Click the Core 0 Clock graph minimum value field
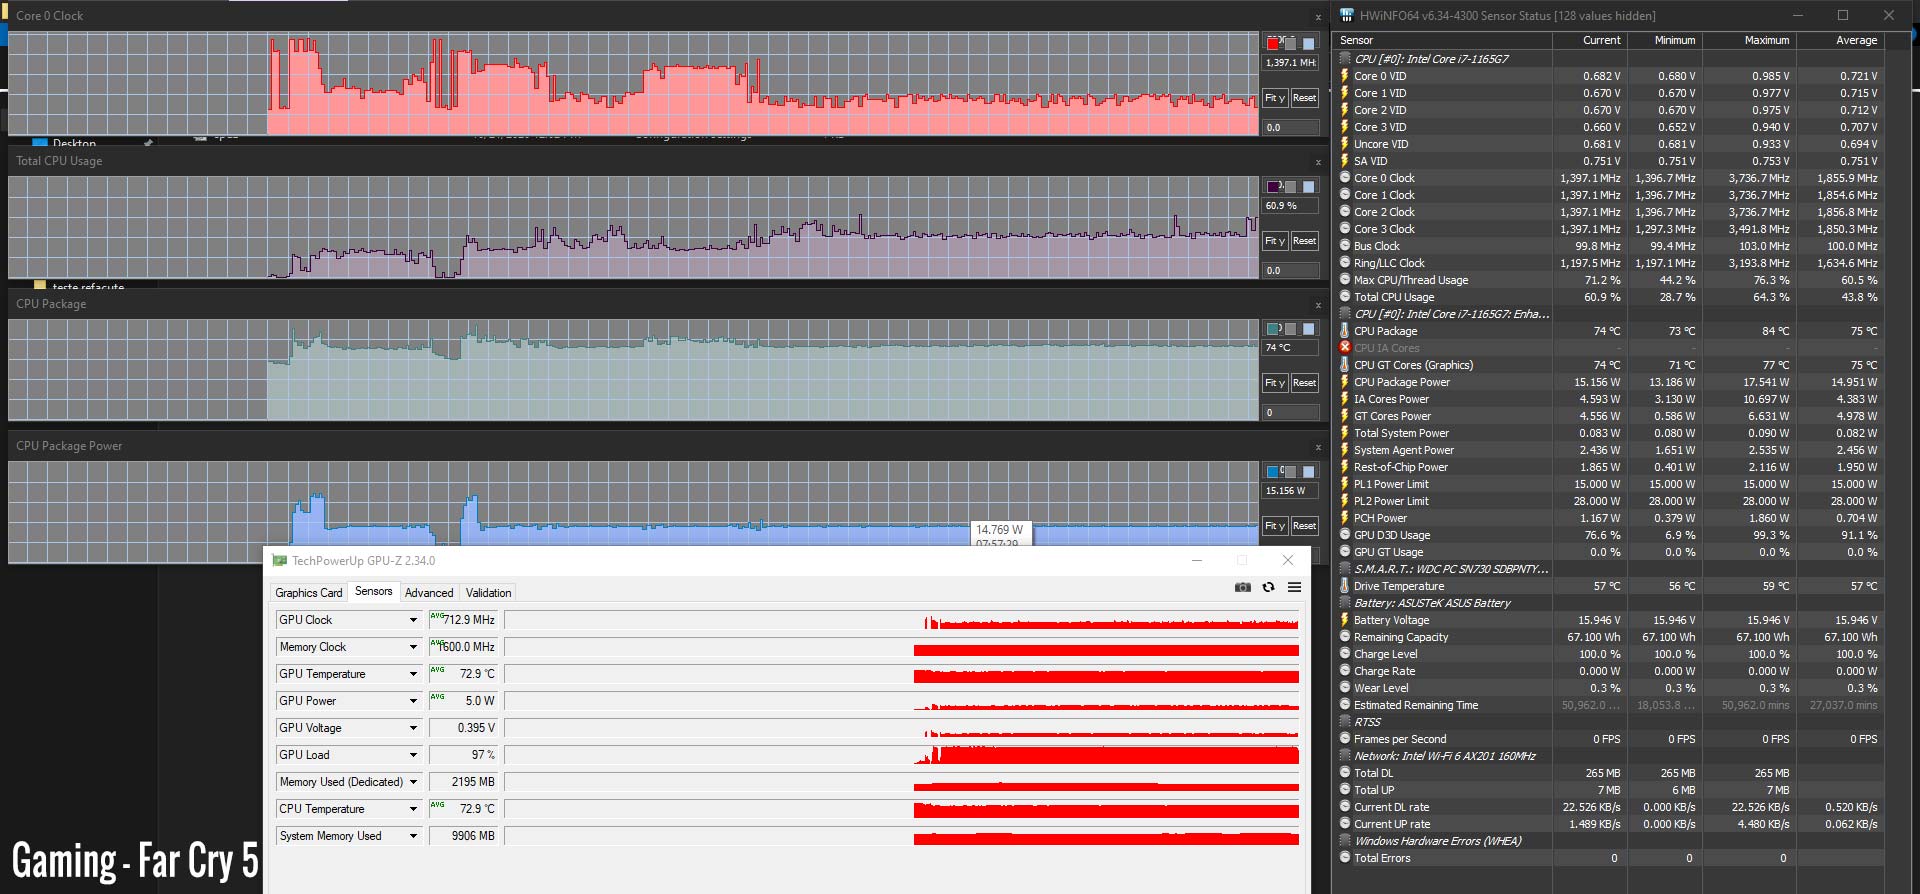The height and width of the screenshot is (894, 1920). (1291, 128)
